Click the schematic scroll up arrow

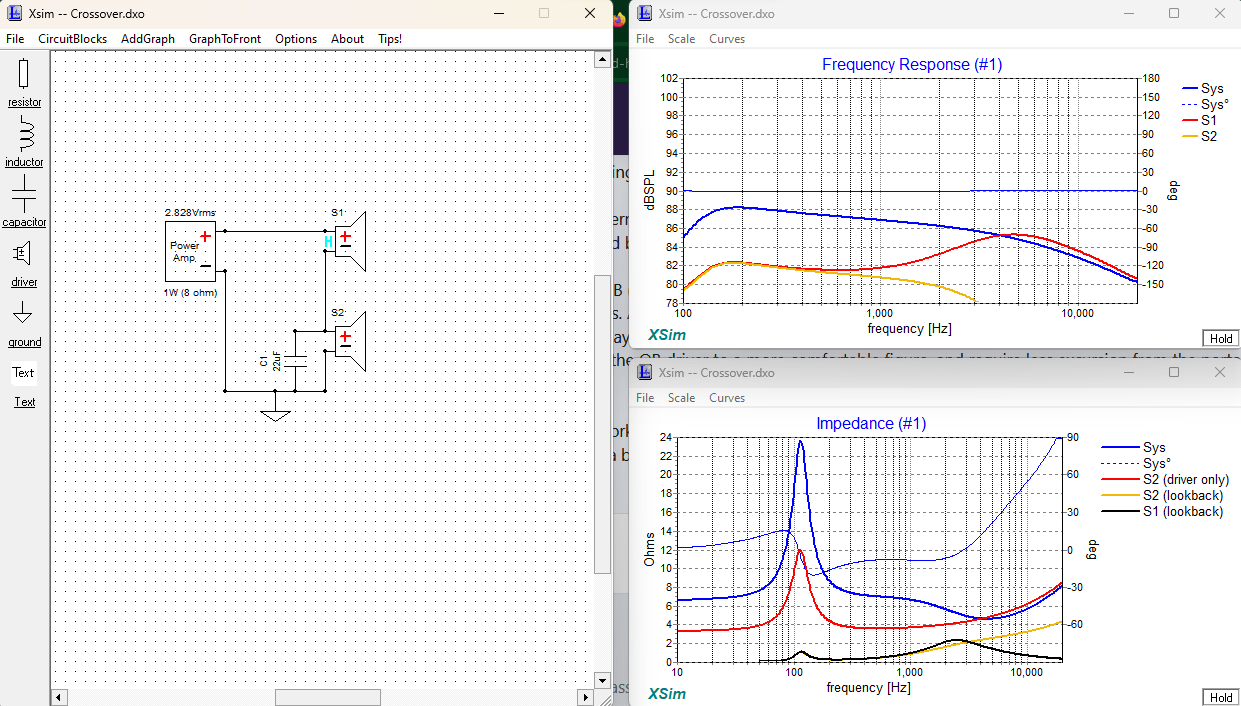coord(602,60)
